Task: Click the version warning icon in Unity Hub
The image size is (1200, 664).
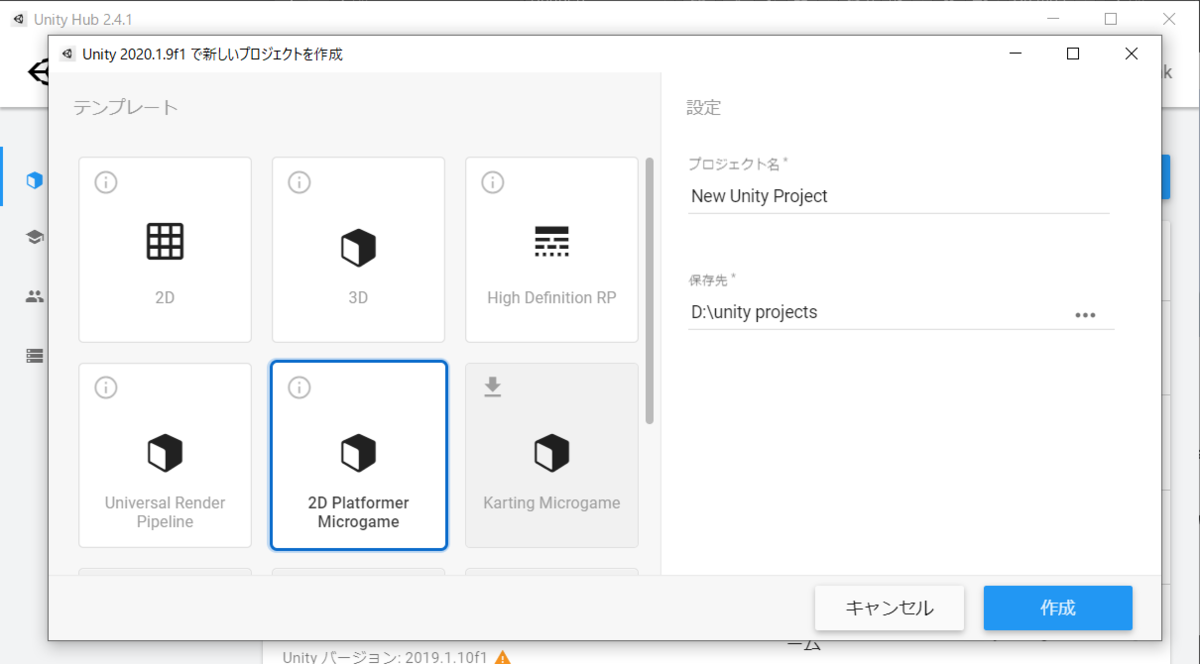Action: 503,657
